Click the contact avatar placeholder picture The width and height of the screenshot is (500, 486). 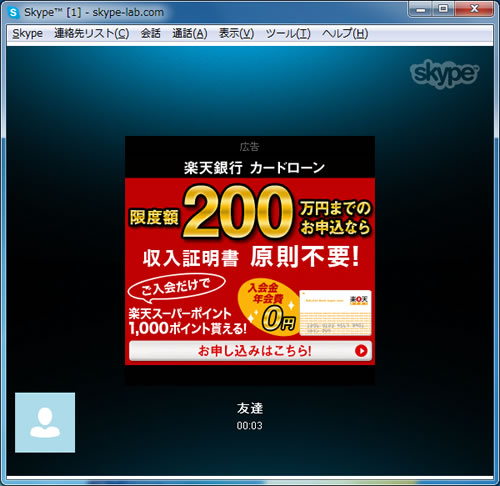(x=45, y=422)
